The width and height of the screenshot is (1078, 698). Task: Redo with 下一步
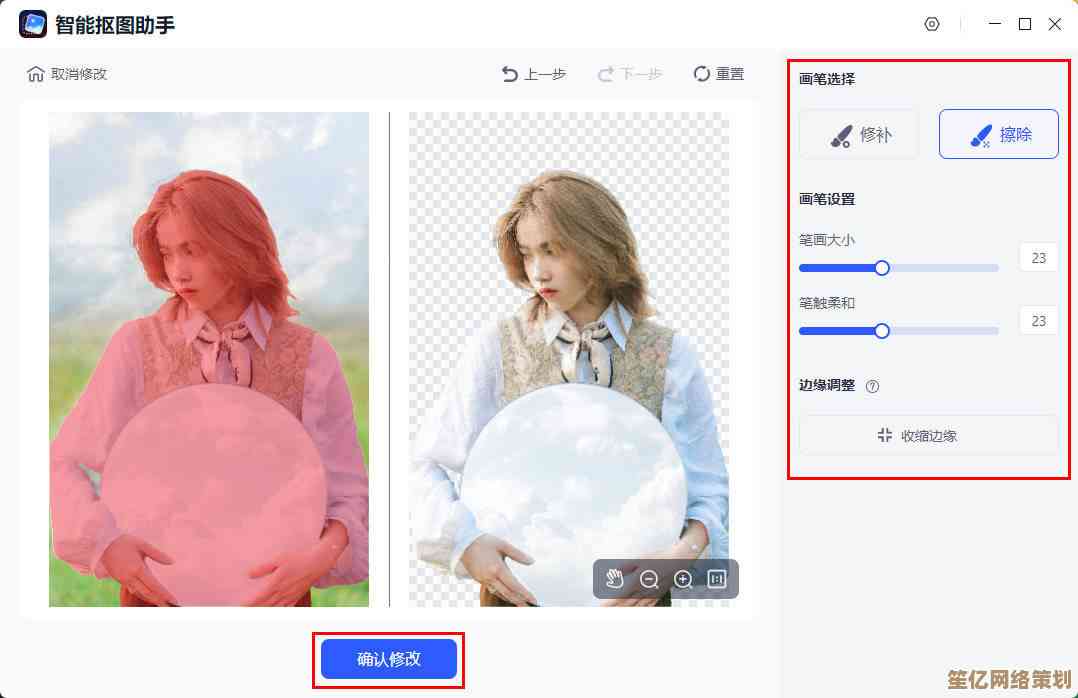[630, 74]
